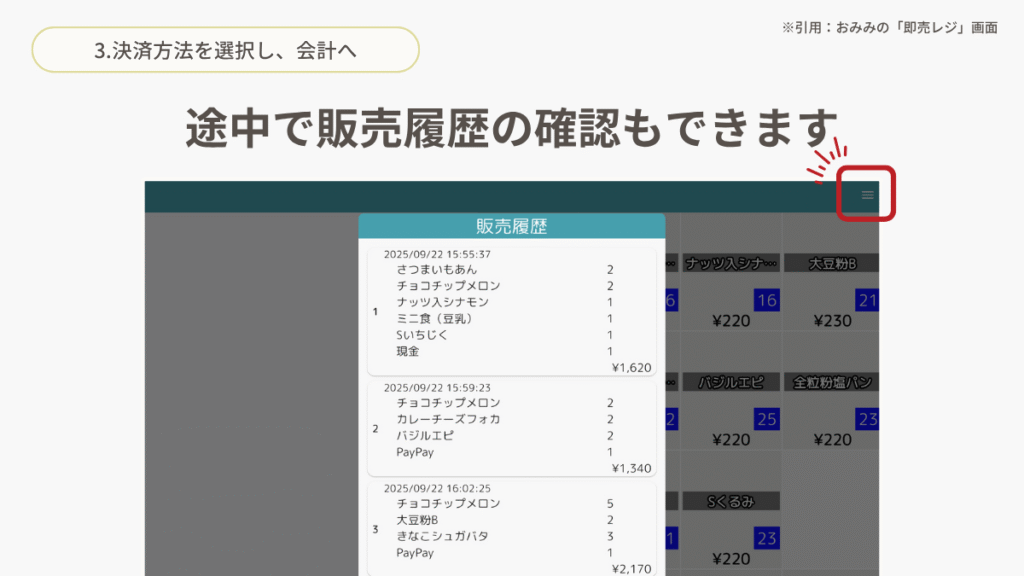The image size is (1024, 576).
Task: Click the 3.決済方法を選択し、会計へ step label
Action: point(225,50)
